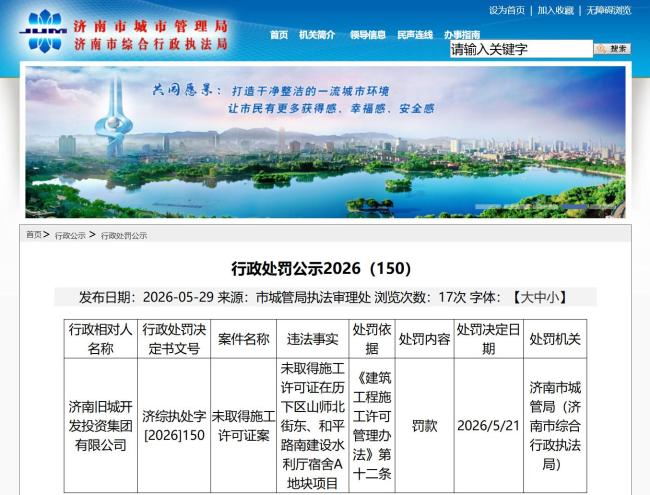
Task: Set font size to 中
Action: [x=540, y=297]
